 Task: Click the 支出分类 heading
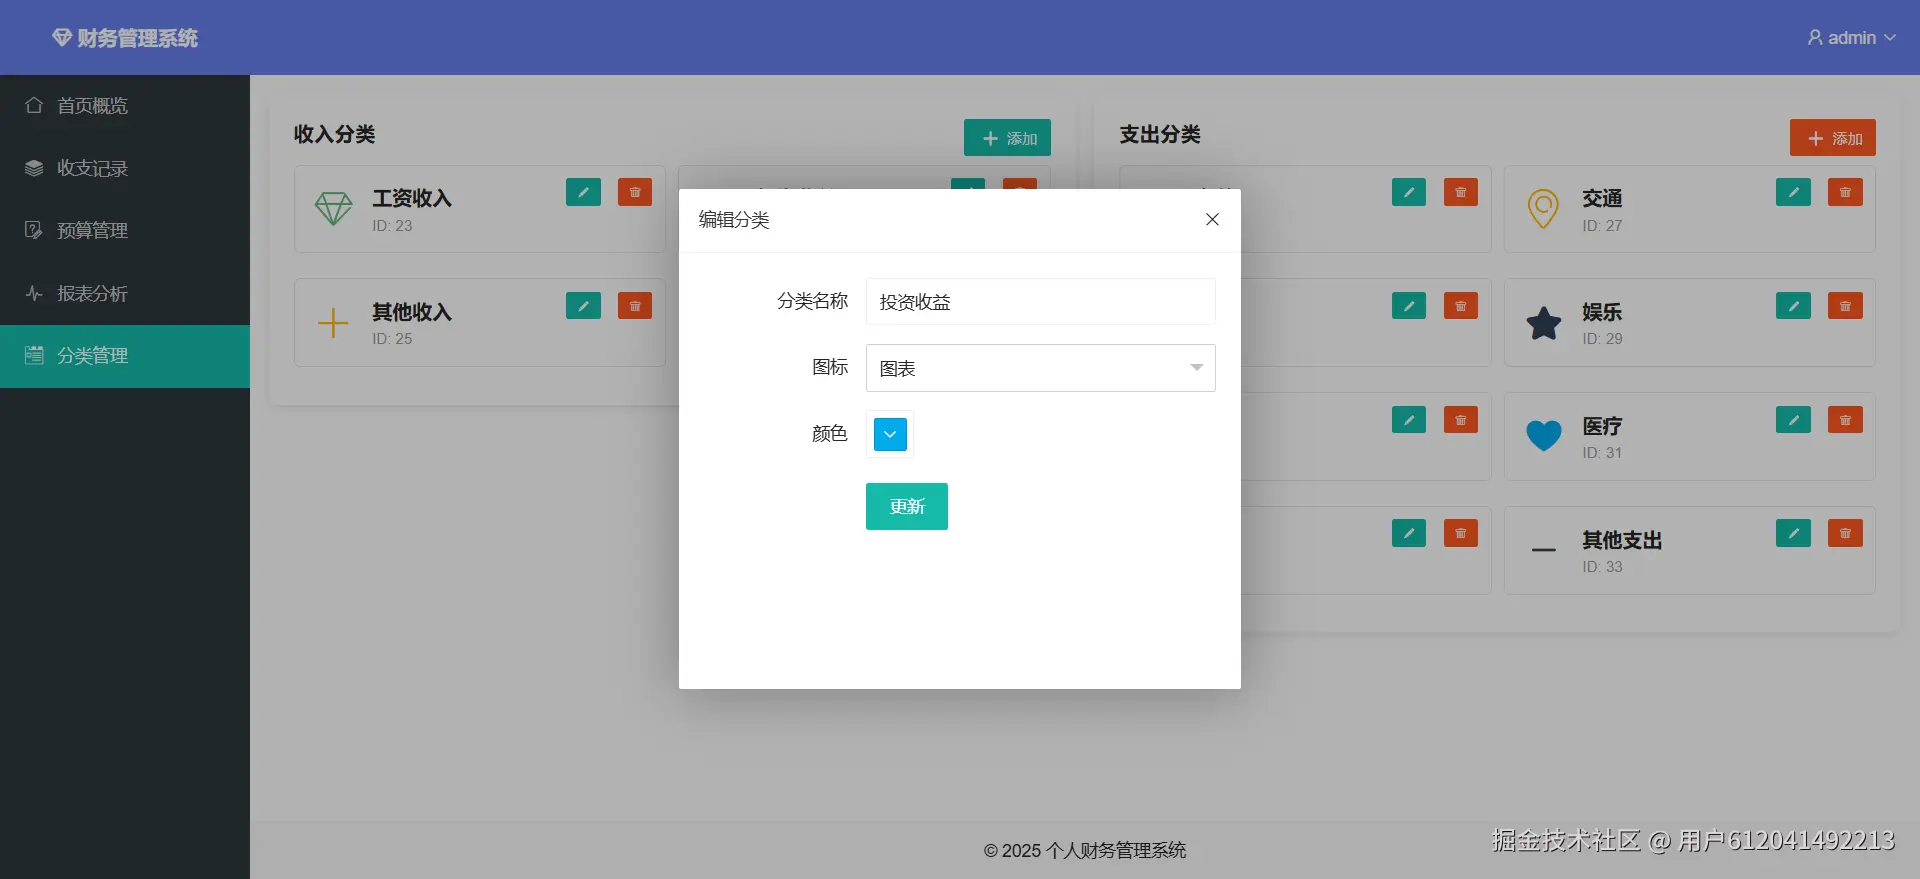tap(1160, 134)
